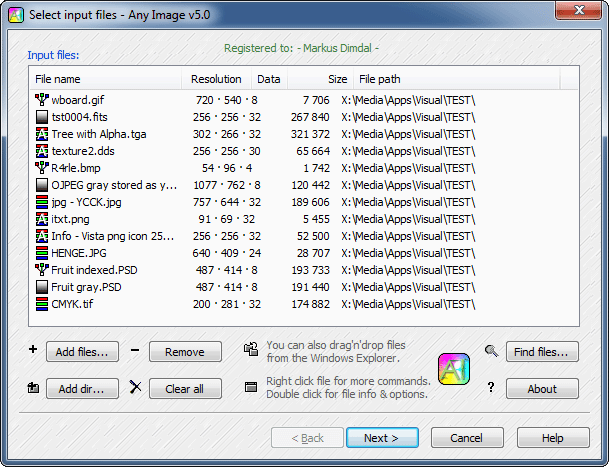609x467 pixels.
Task: Select the Fruit indexed.PSD file name
Action: (x=94, y=270)
